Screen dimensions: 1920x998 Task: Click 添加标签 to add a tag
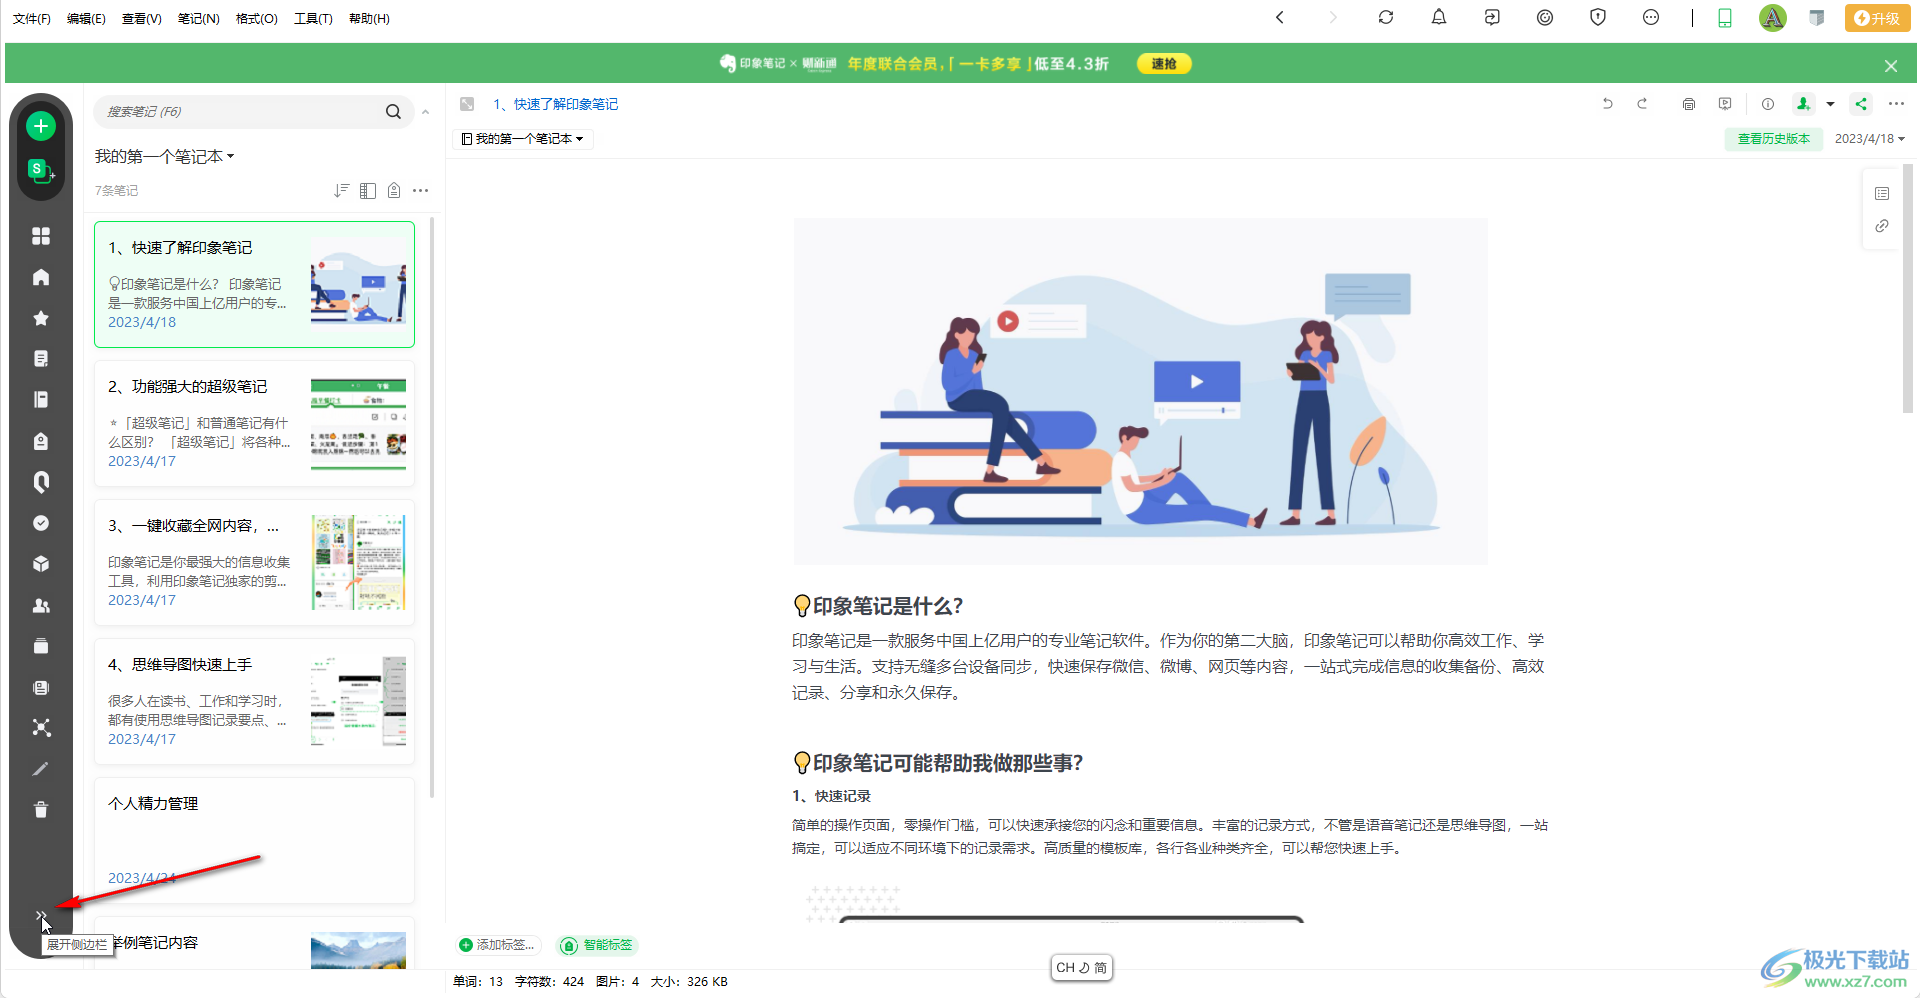(x=496, y=945)
